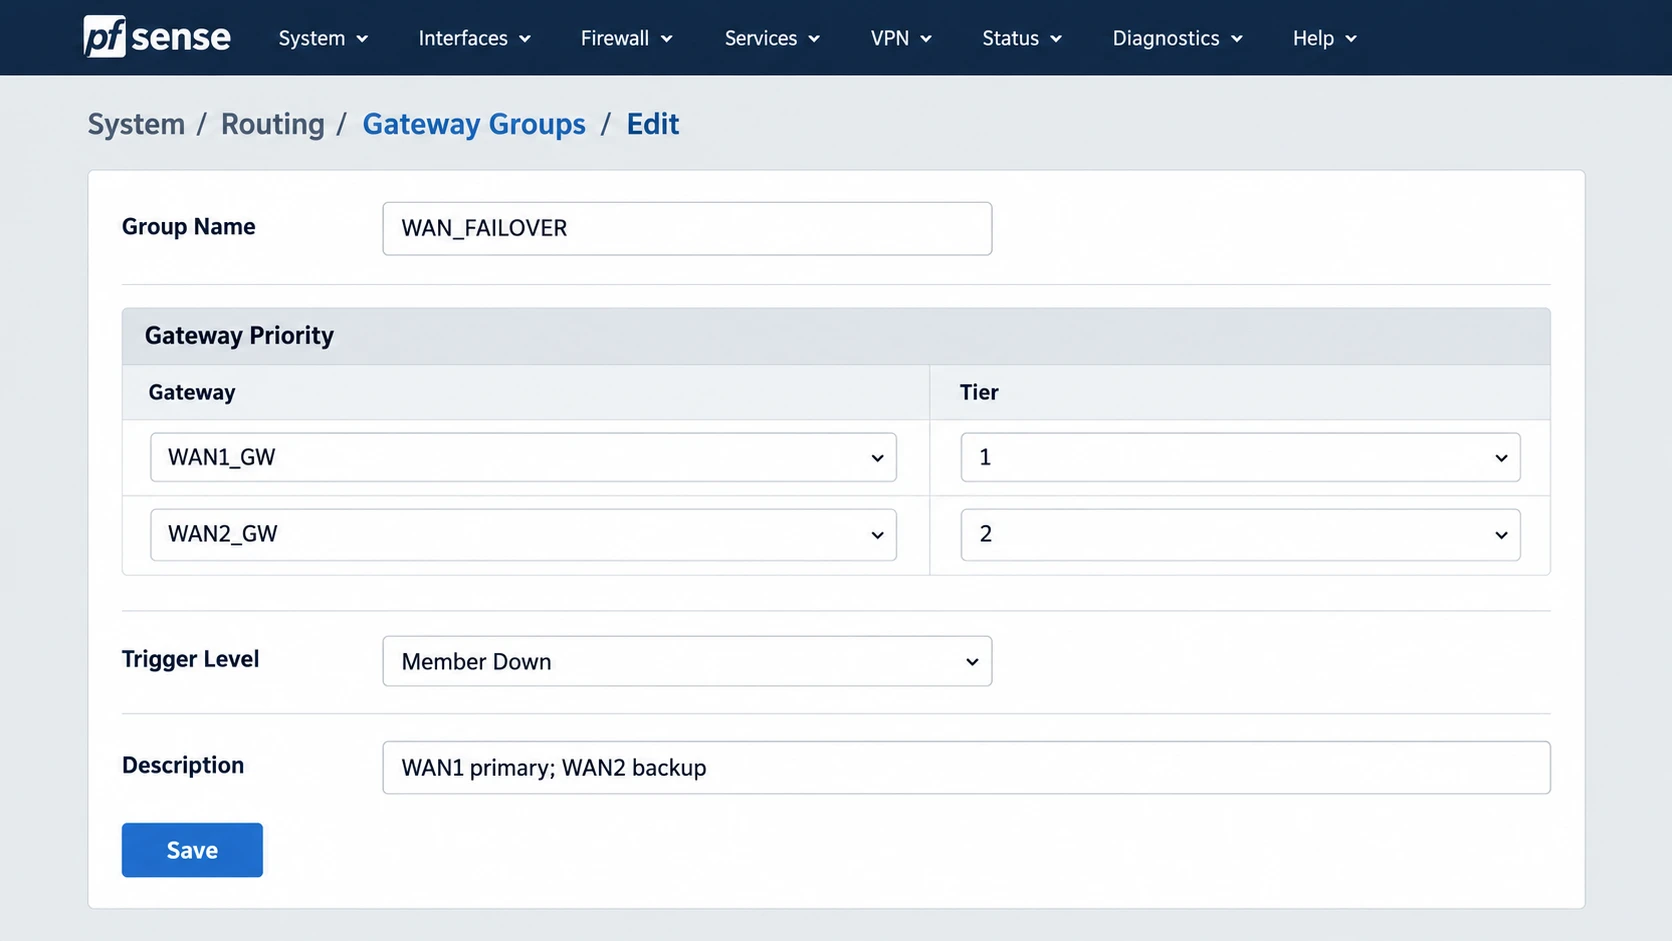Save the gateway group
The height and width of the screenshot is (941, 1672).
pyautogui.click(x=192, y=850)
